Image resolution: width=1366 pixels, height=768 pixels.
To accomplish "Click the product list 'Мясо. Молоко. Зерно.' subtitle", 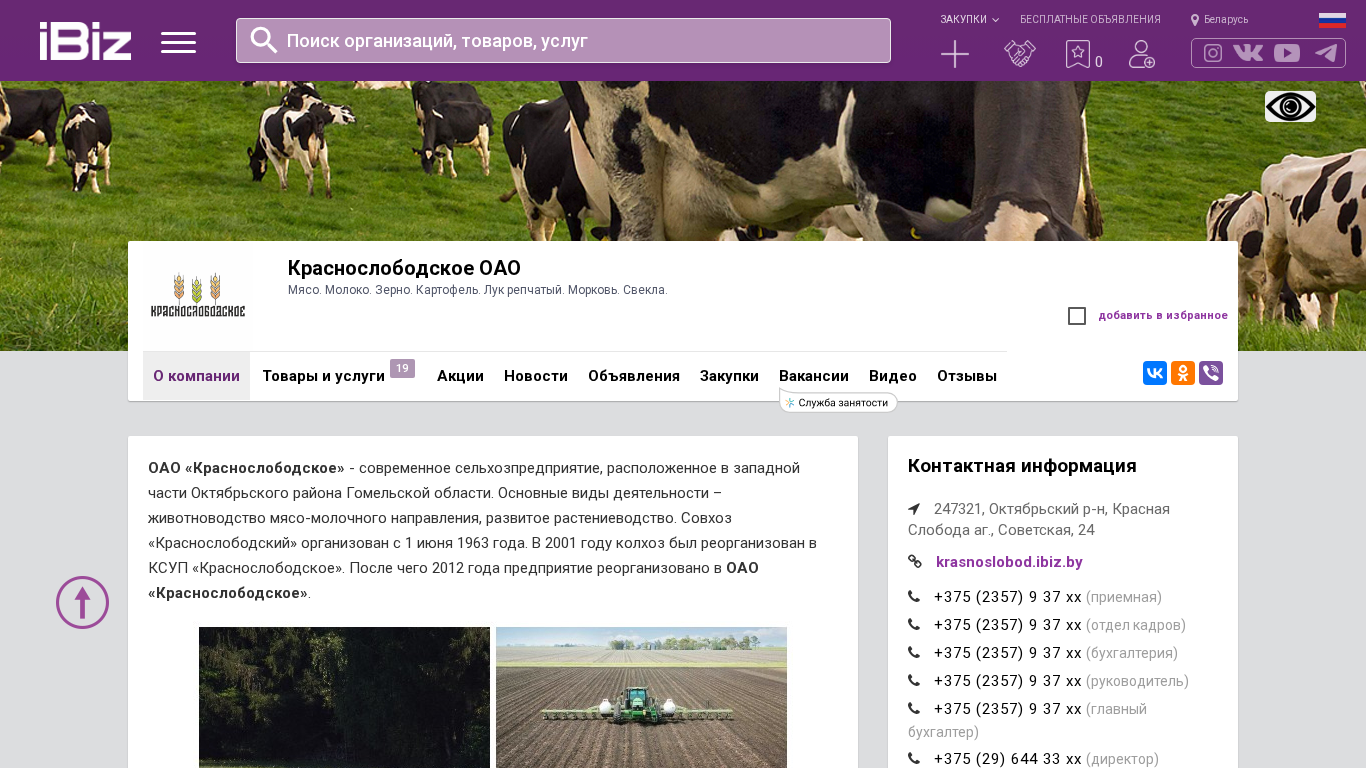I will [477, 290].
